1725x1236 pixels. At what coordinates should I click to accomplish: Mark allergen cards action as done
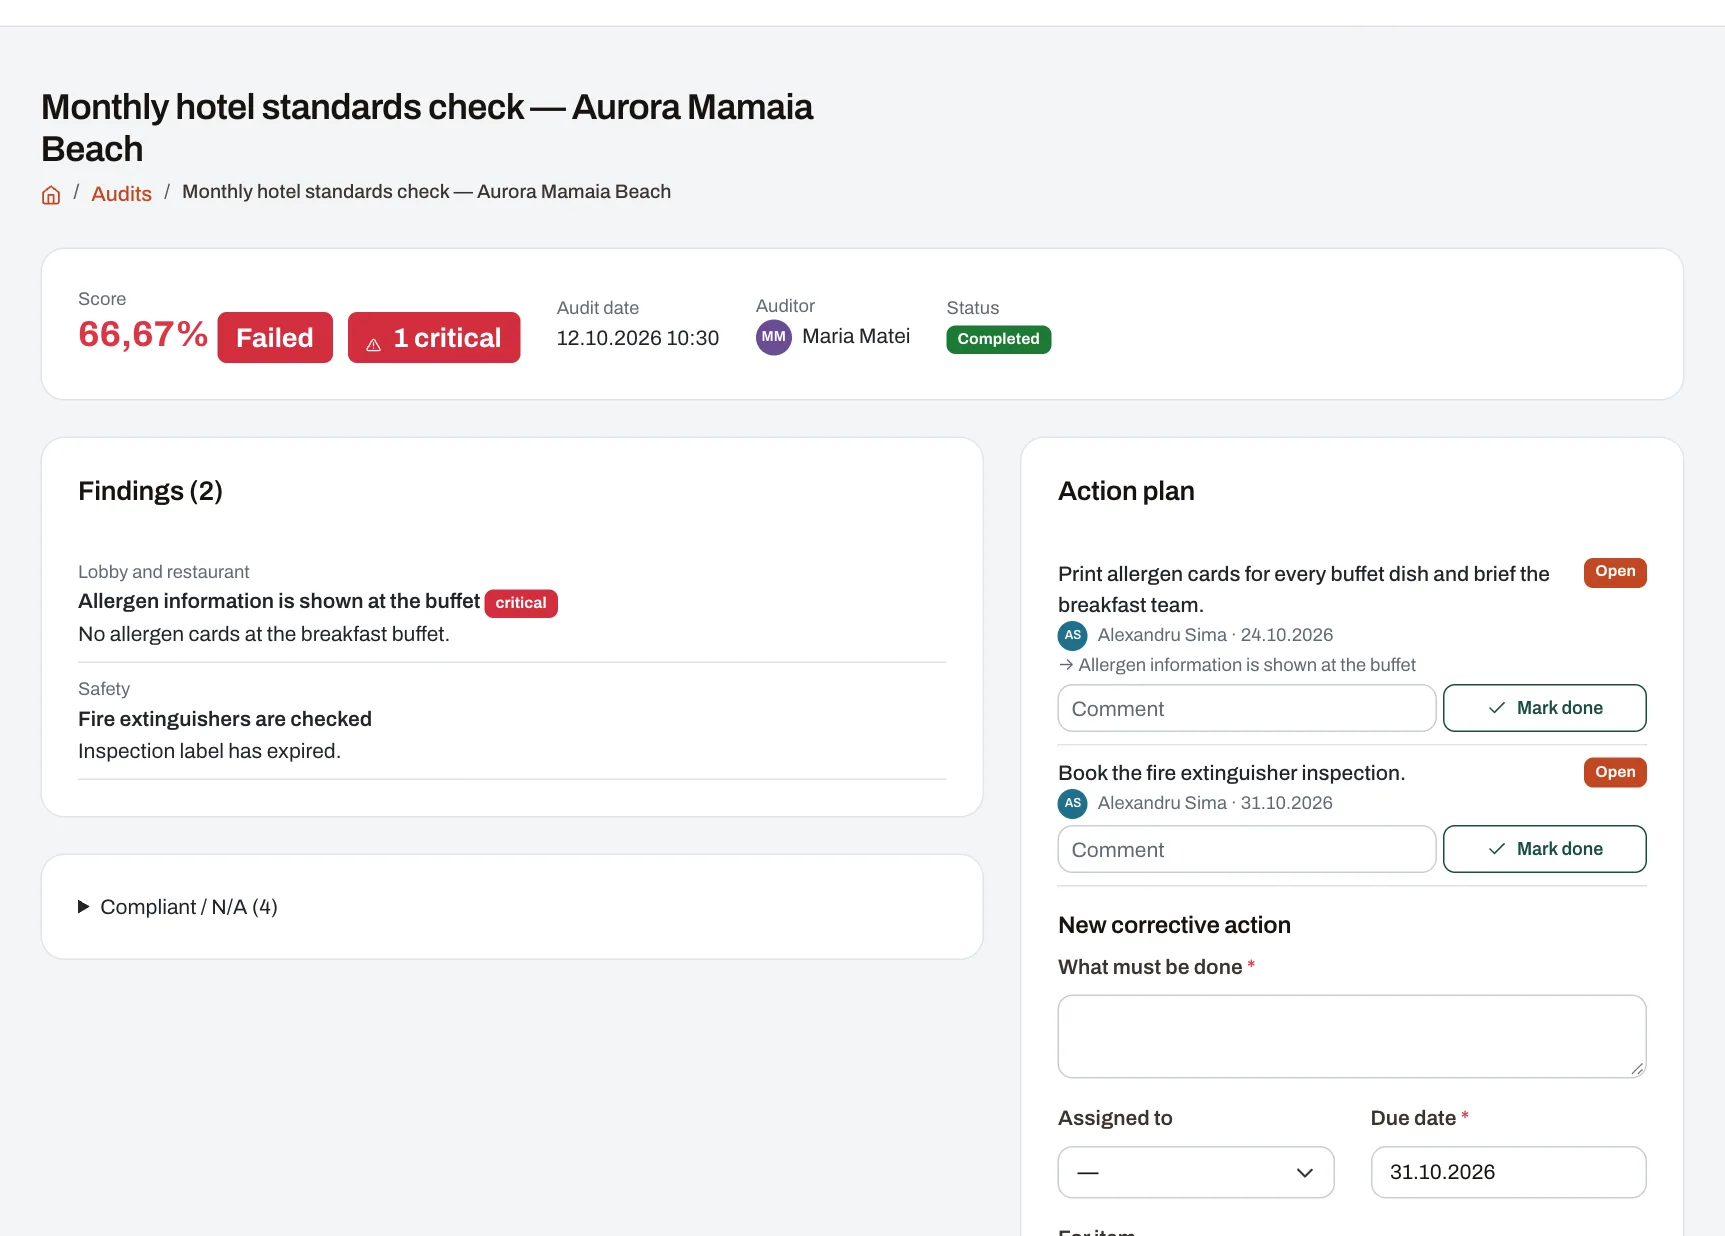point(1544,708)
